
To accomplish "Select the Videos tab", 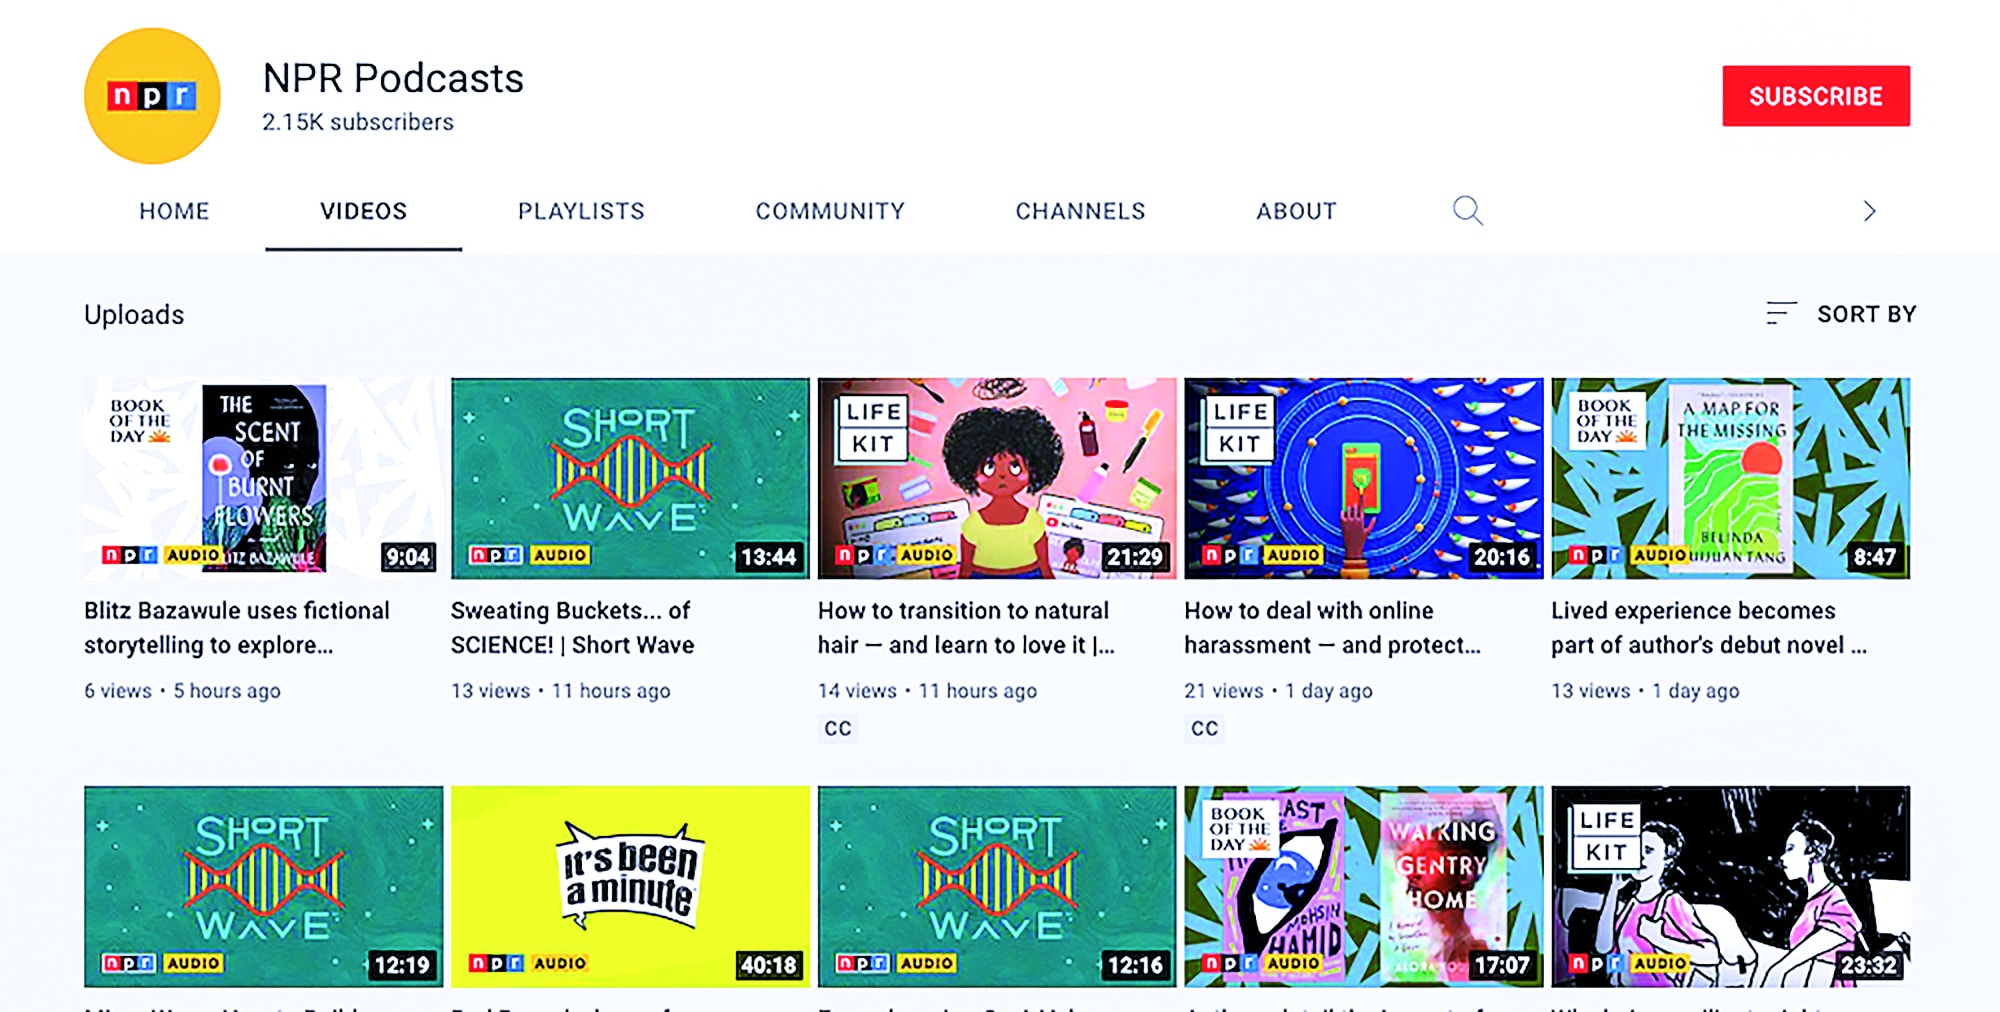I will click(x=364, y=211).
